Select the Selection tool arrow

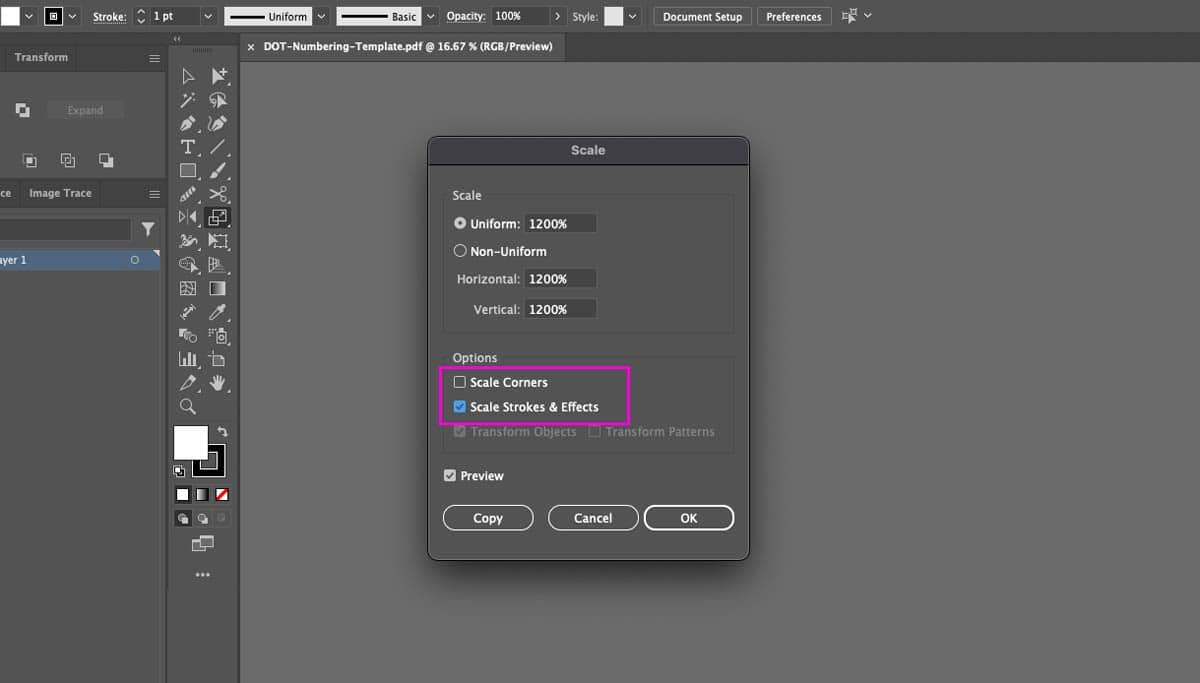coord(188,77)
